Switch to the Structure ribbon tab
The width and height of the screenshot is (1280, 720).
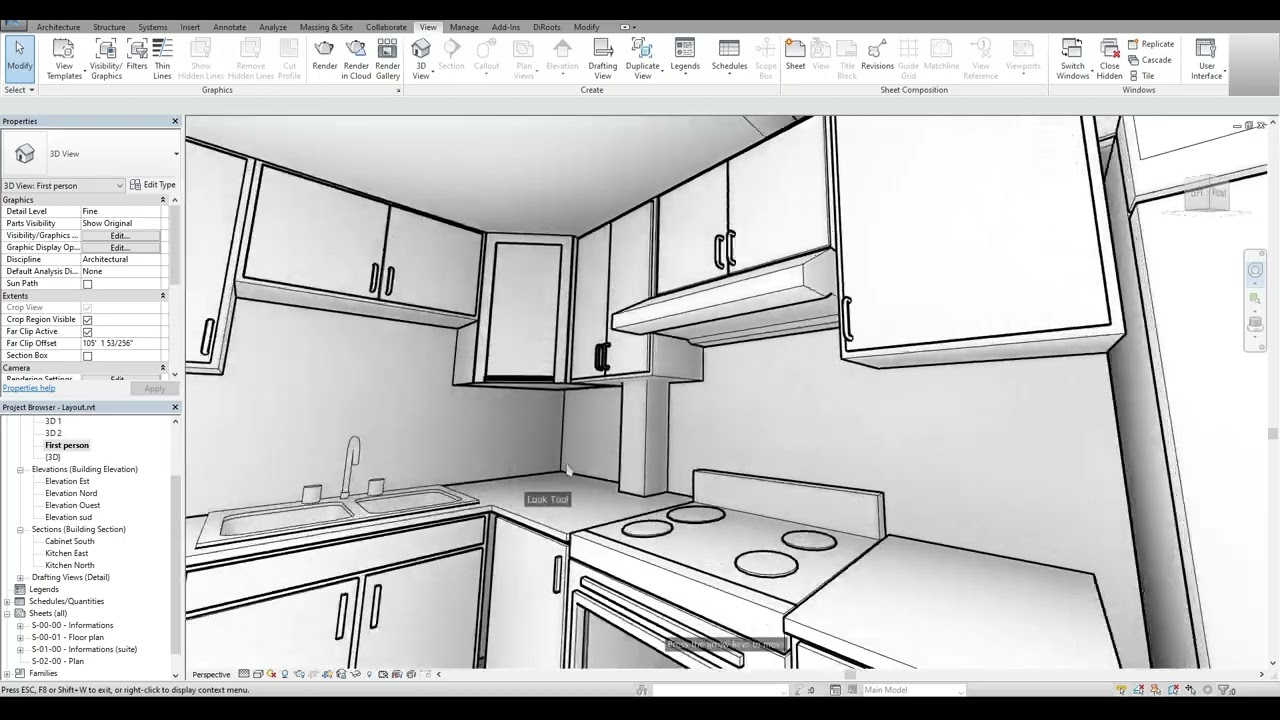pyautogui.click(x=109, y=27)
